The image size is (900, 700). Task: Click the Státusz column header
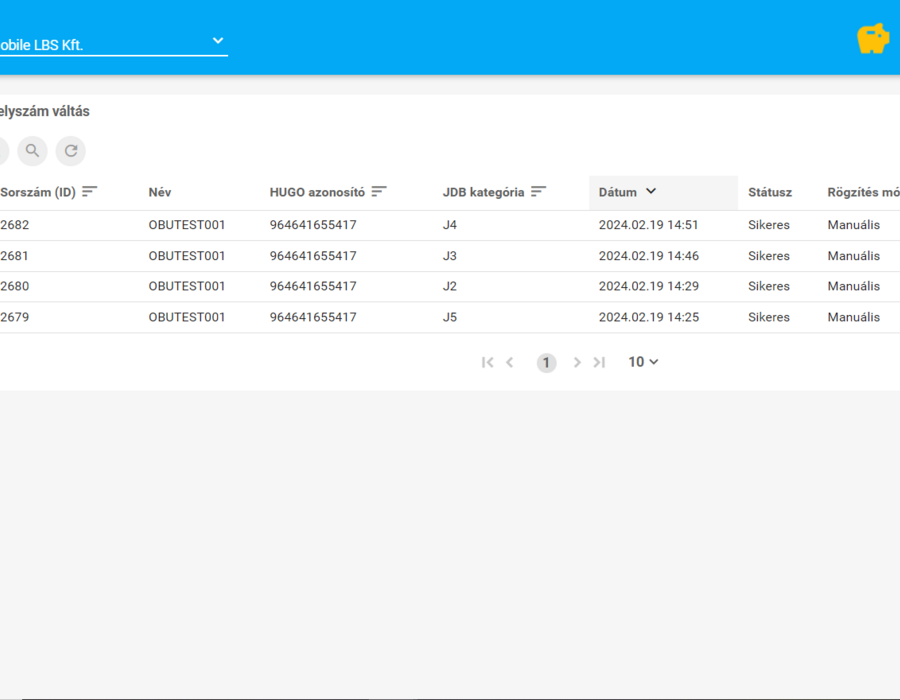[x=770, y=192]
